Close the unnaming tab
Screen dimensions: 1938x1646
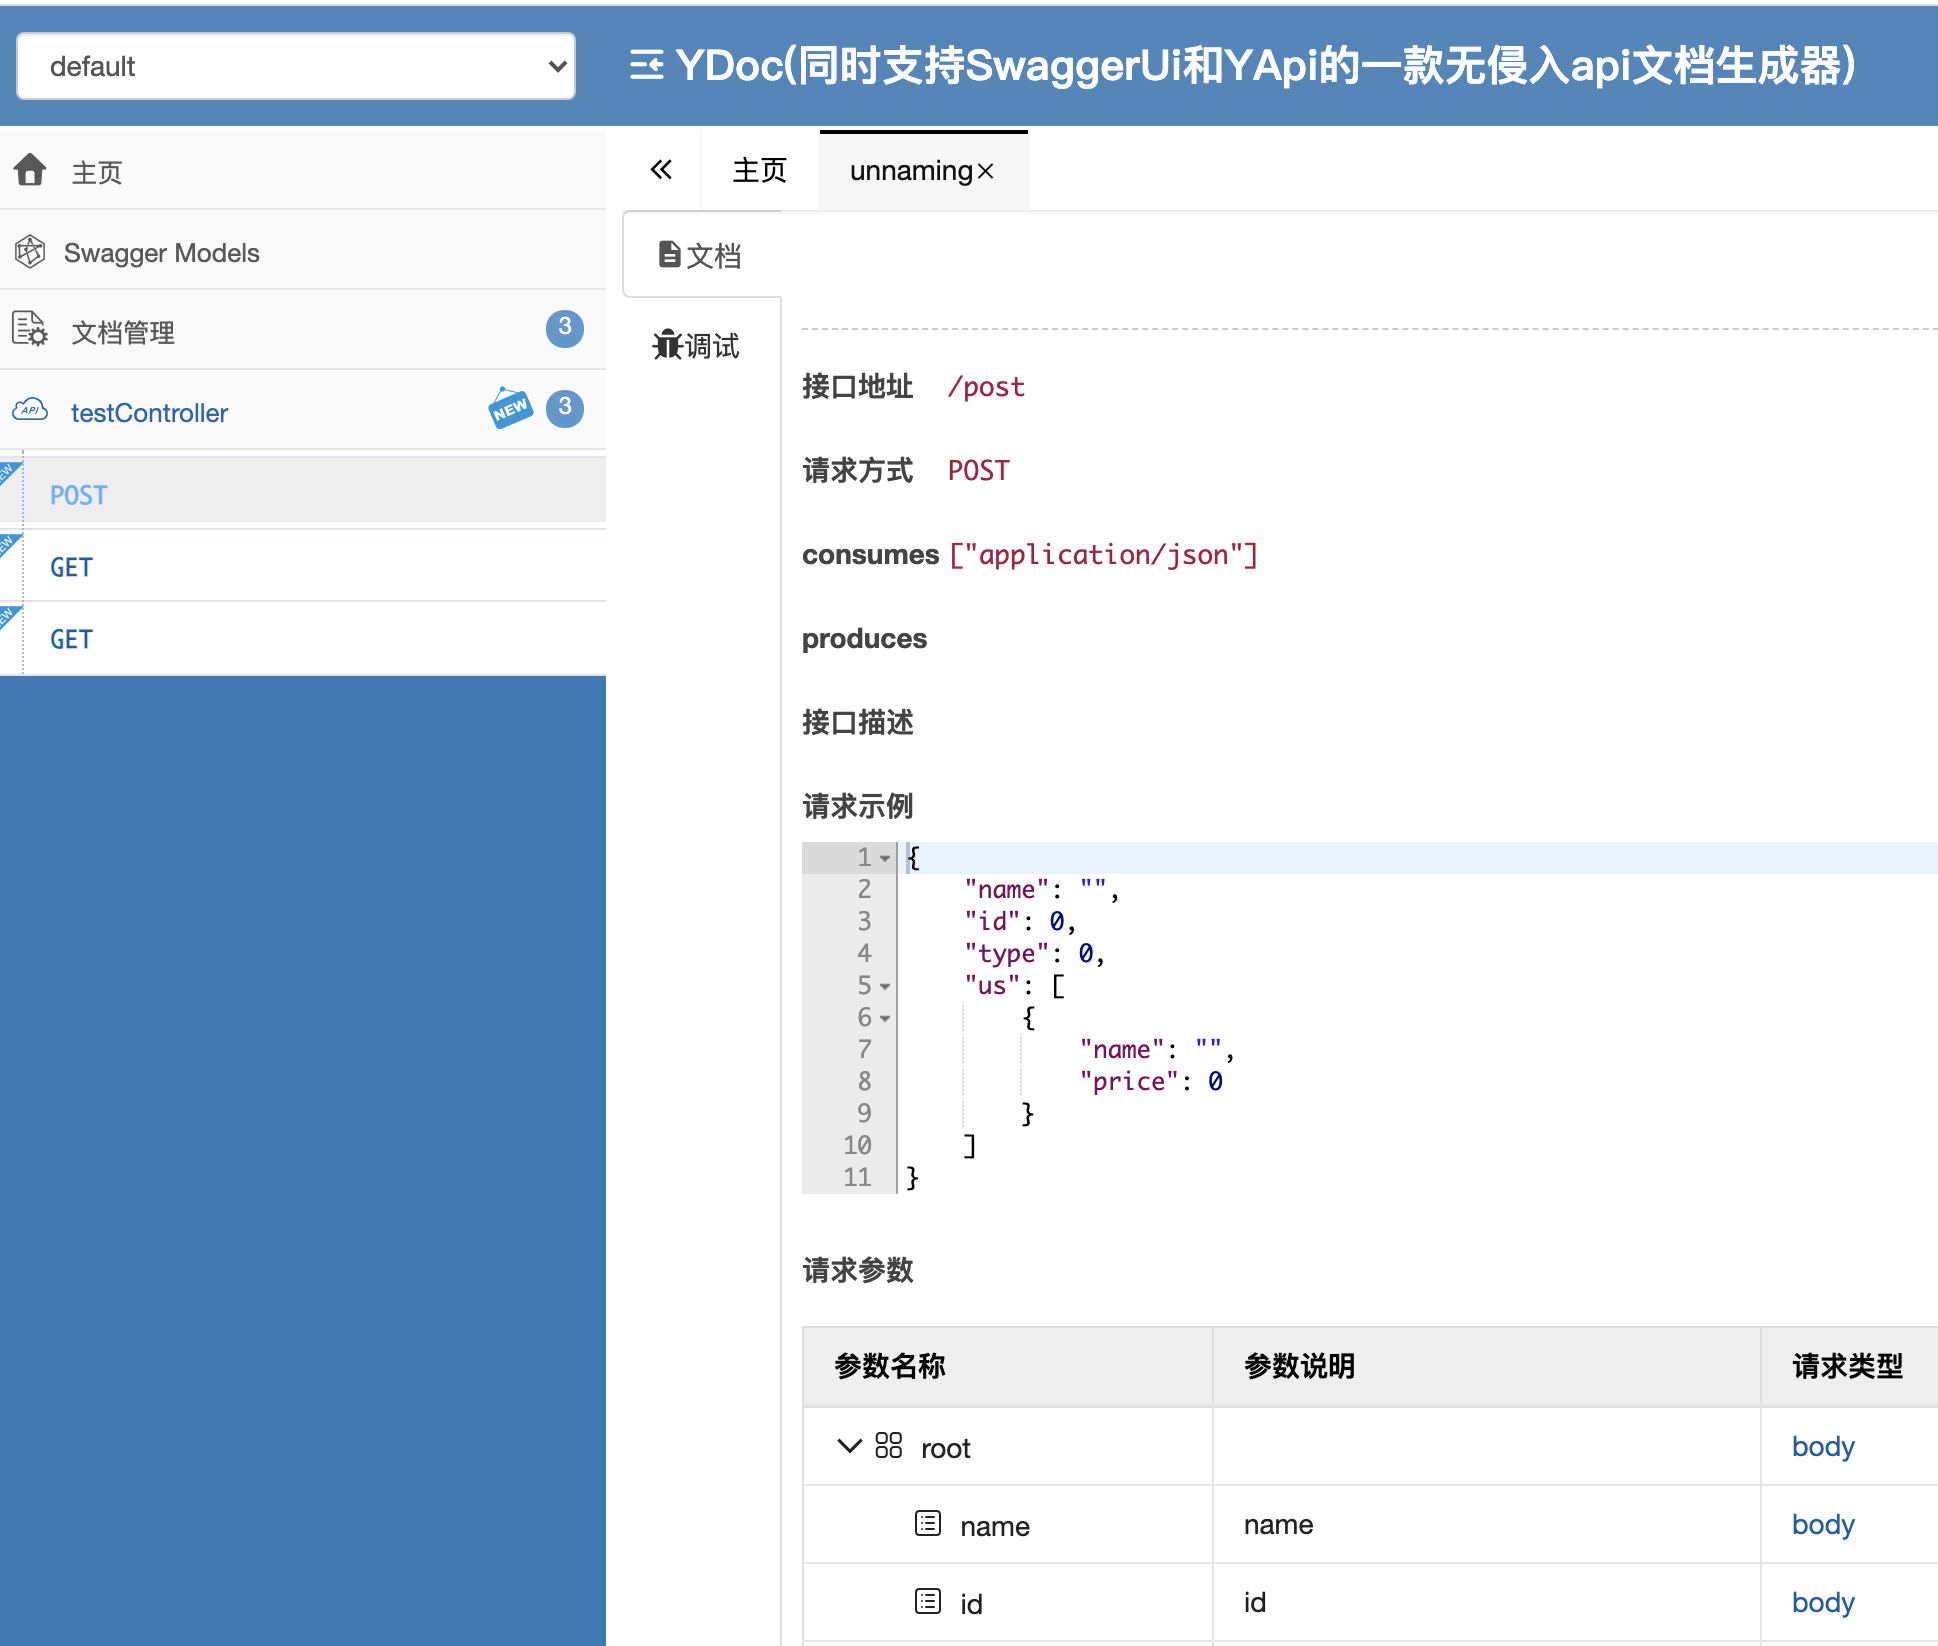(988, 171)
